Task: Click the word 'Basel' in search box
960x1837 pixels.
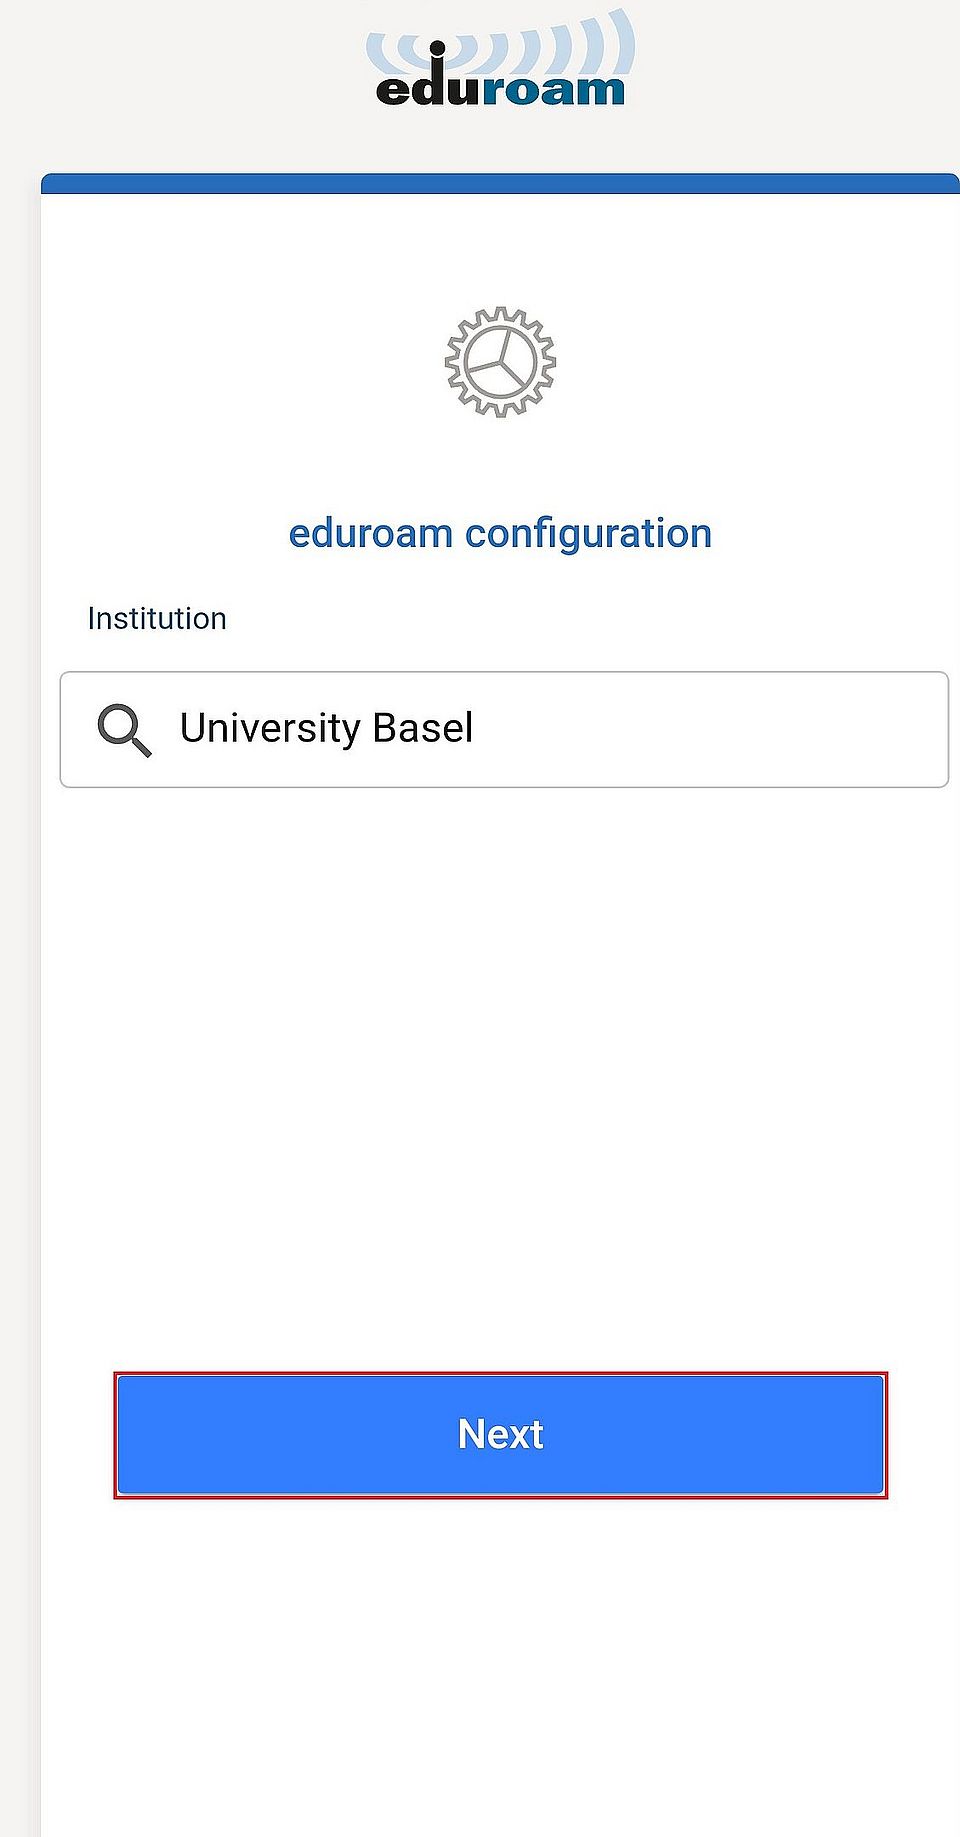Action: 422,728
